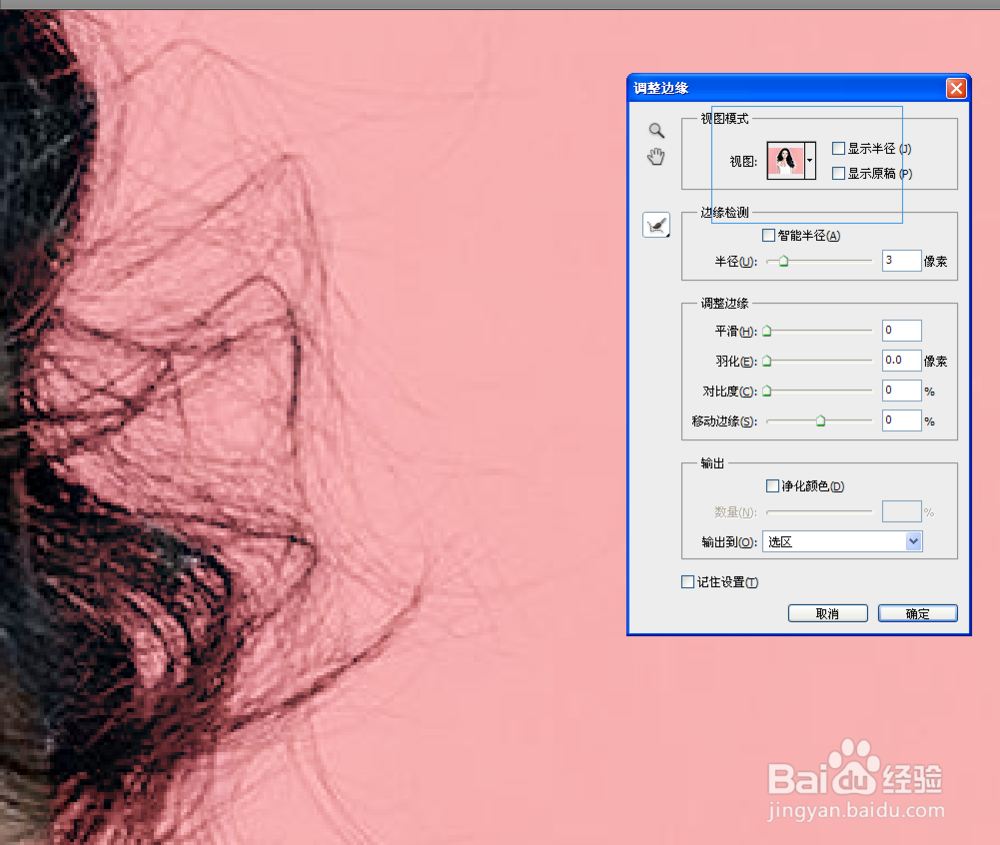The image size is (1000, 845).
Task: Toggle 智能半径(A) checkbox
Action: point(768,236)
